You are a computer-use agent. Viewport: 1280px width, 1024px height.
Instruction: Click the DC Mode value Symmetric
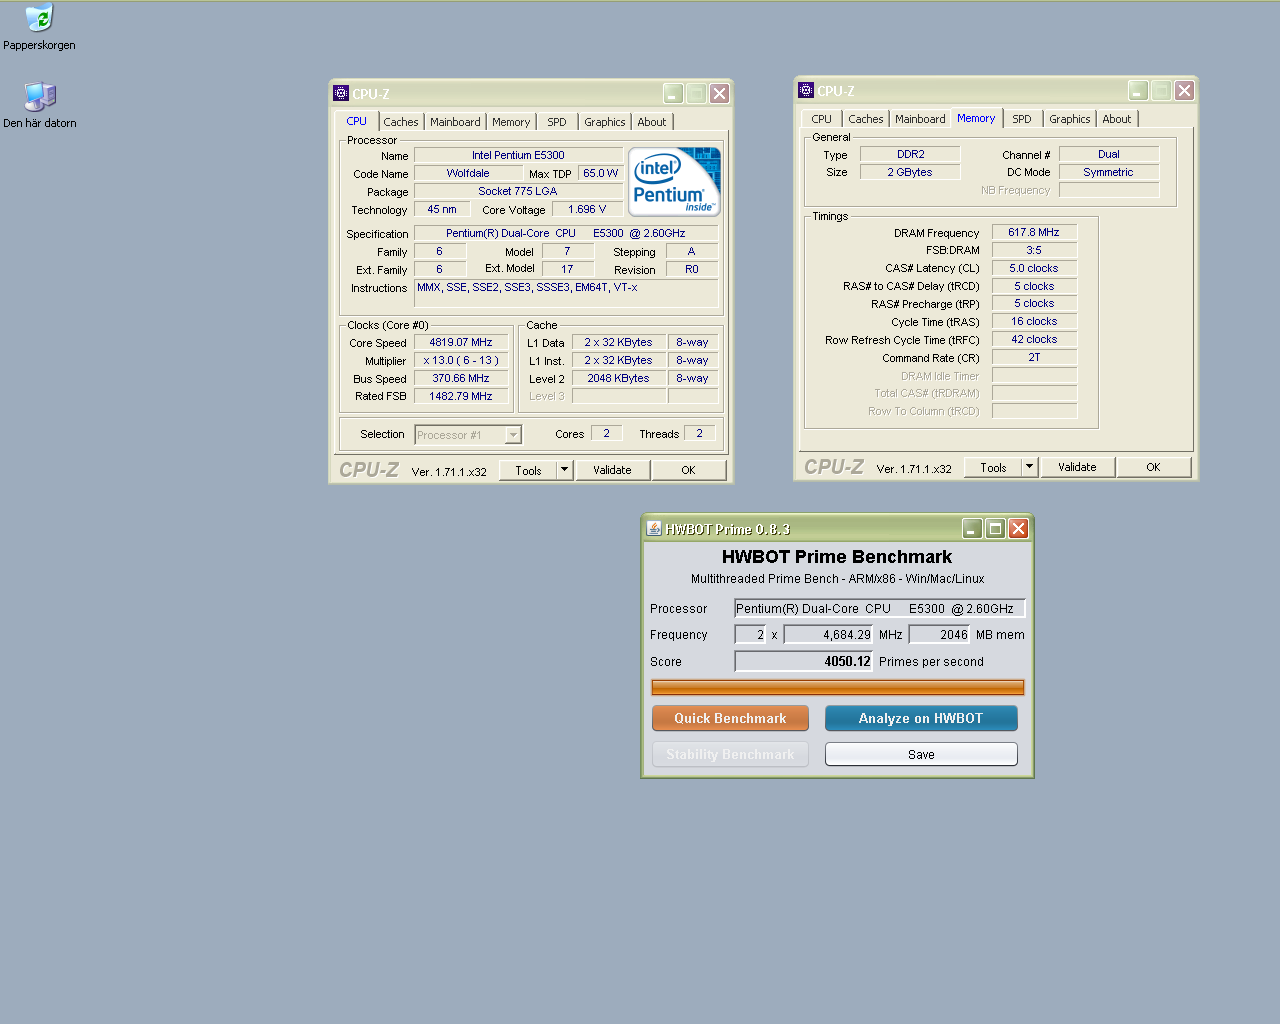pos(1109,172)
